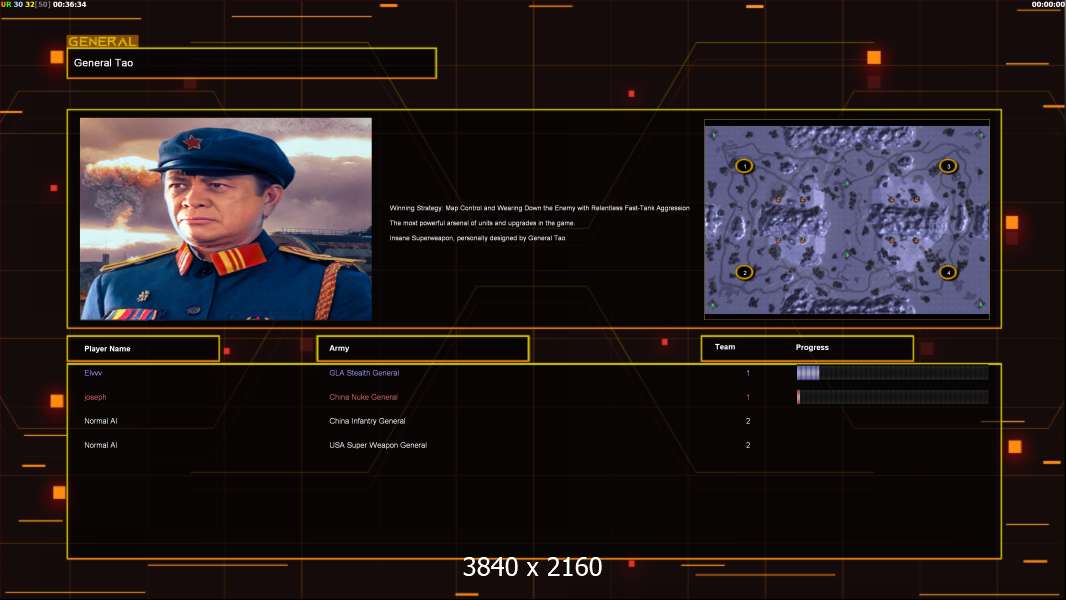Screen dimensions: 1066x600
Task: Click the GENERAL label above the name box
Action: 102,41
